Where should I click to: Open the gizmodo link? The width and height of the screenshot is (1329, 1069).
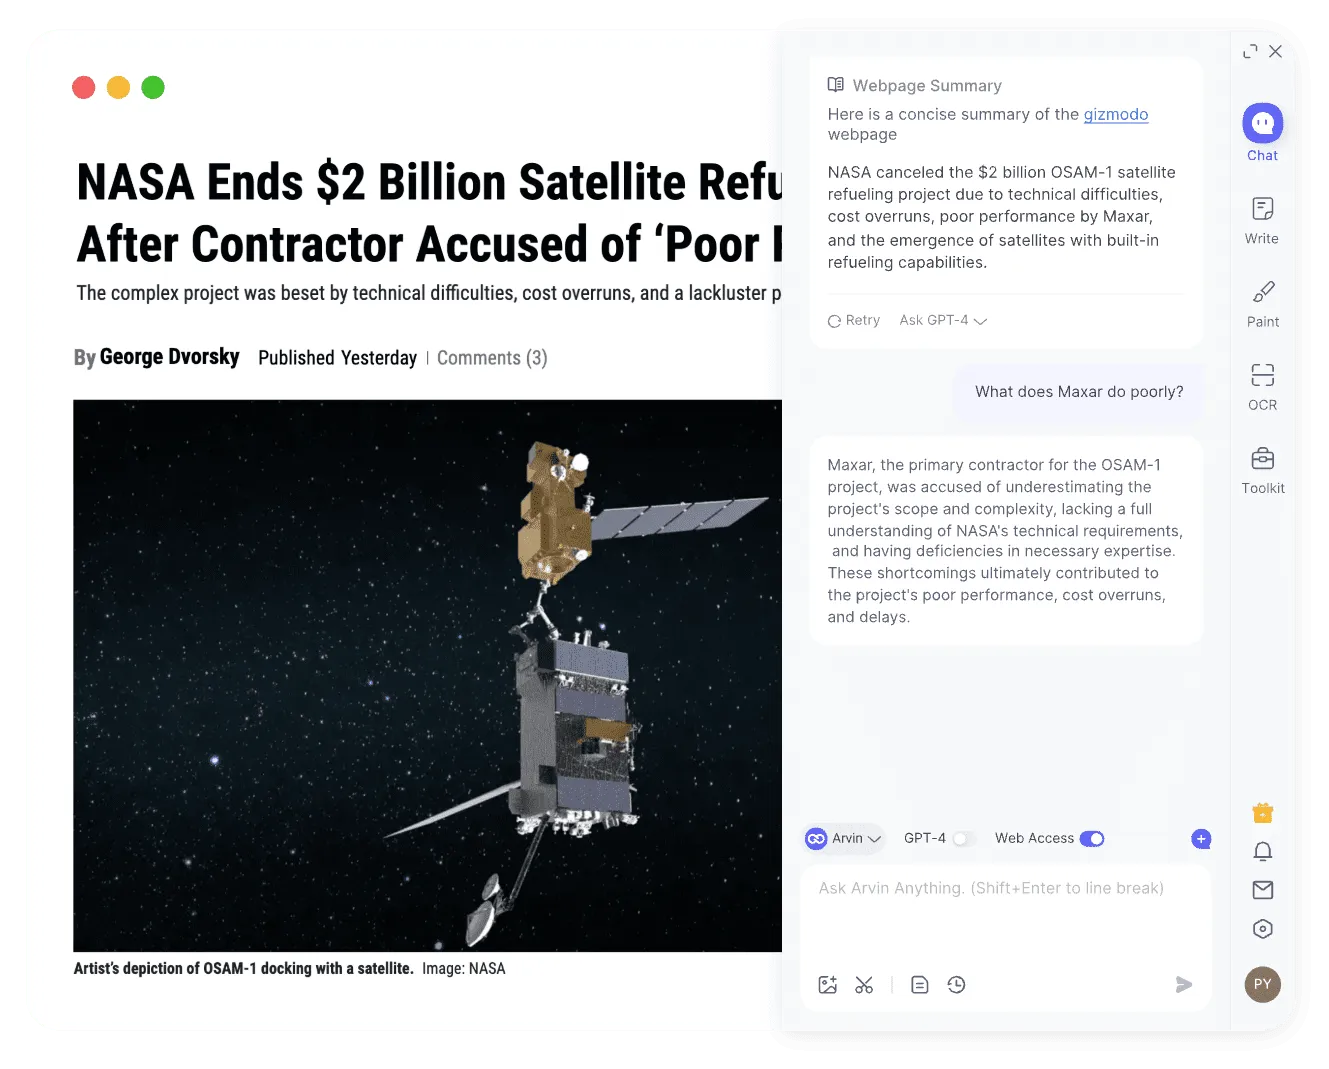[1115, 114]
